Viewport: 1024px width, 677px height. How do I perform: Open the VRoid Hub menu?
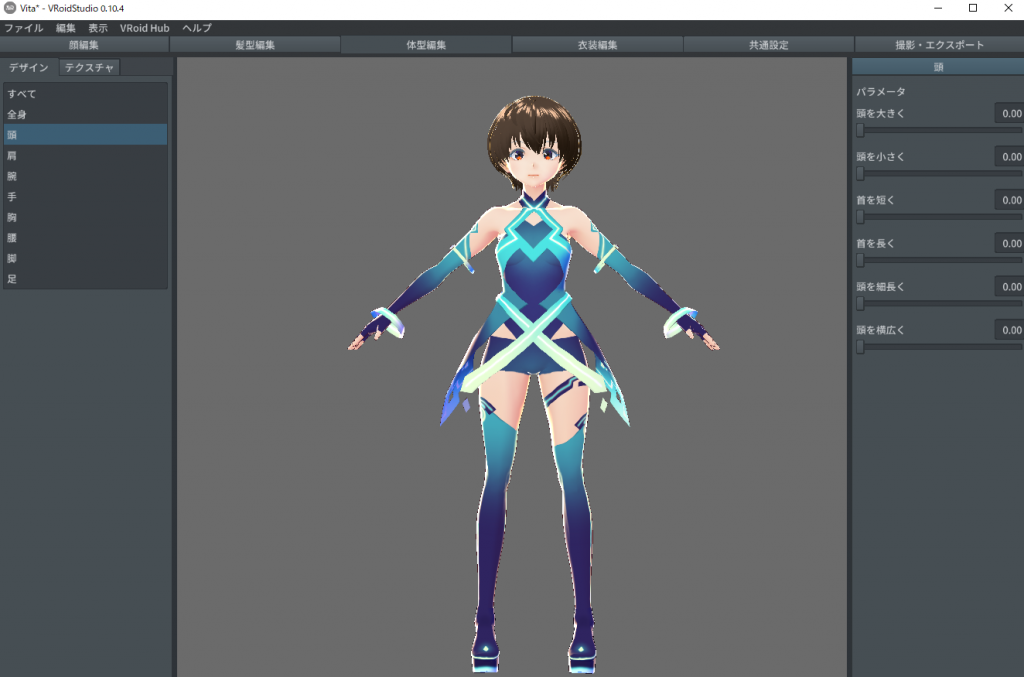coord(145,28)
